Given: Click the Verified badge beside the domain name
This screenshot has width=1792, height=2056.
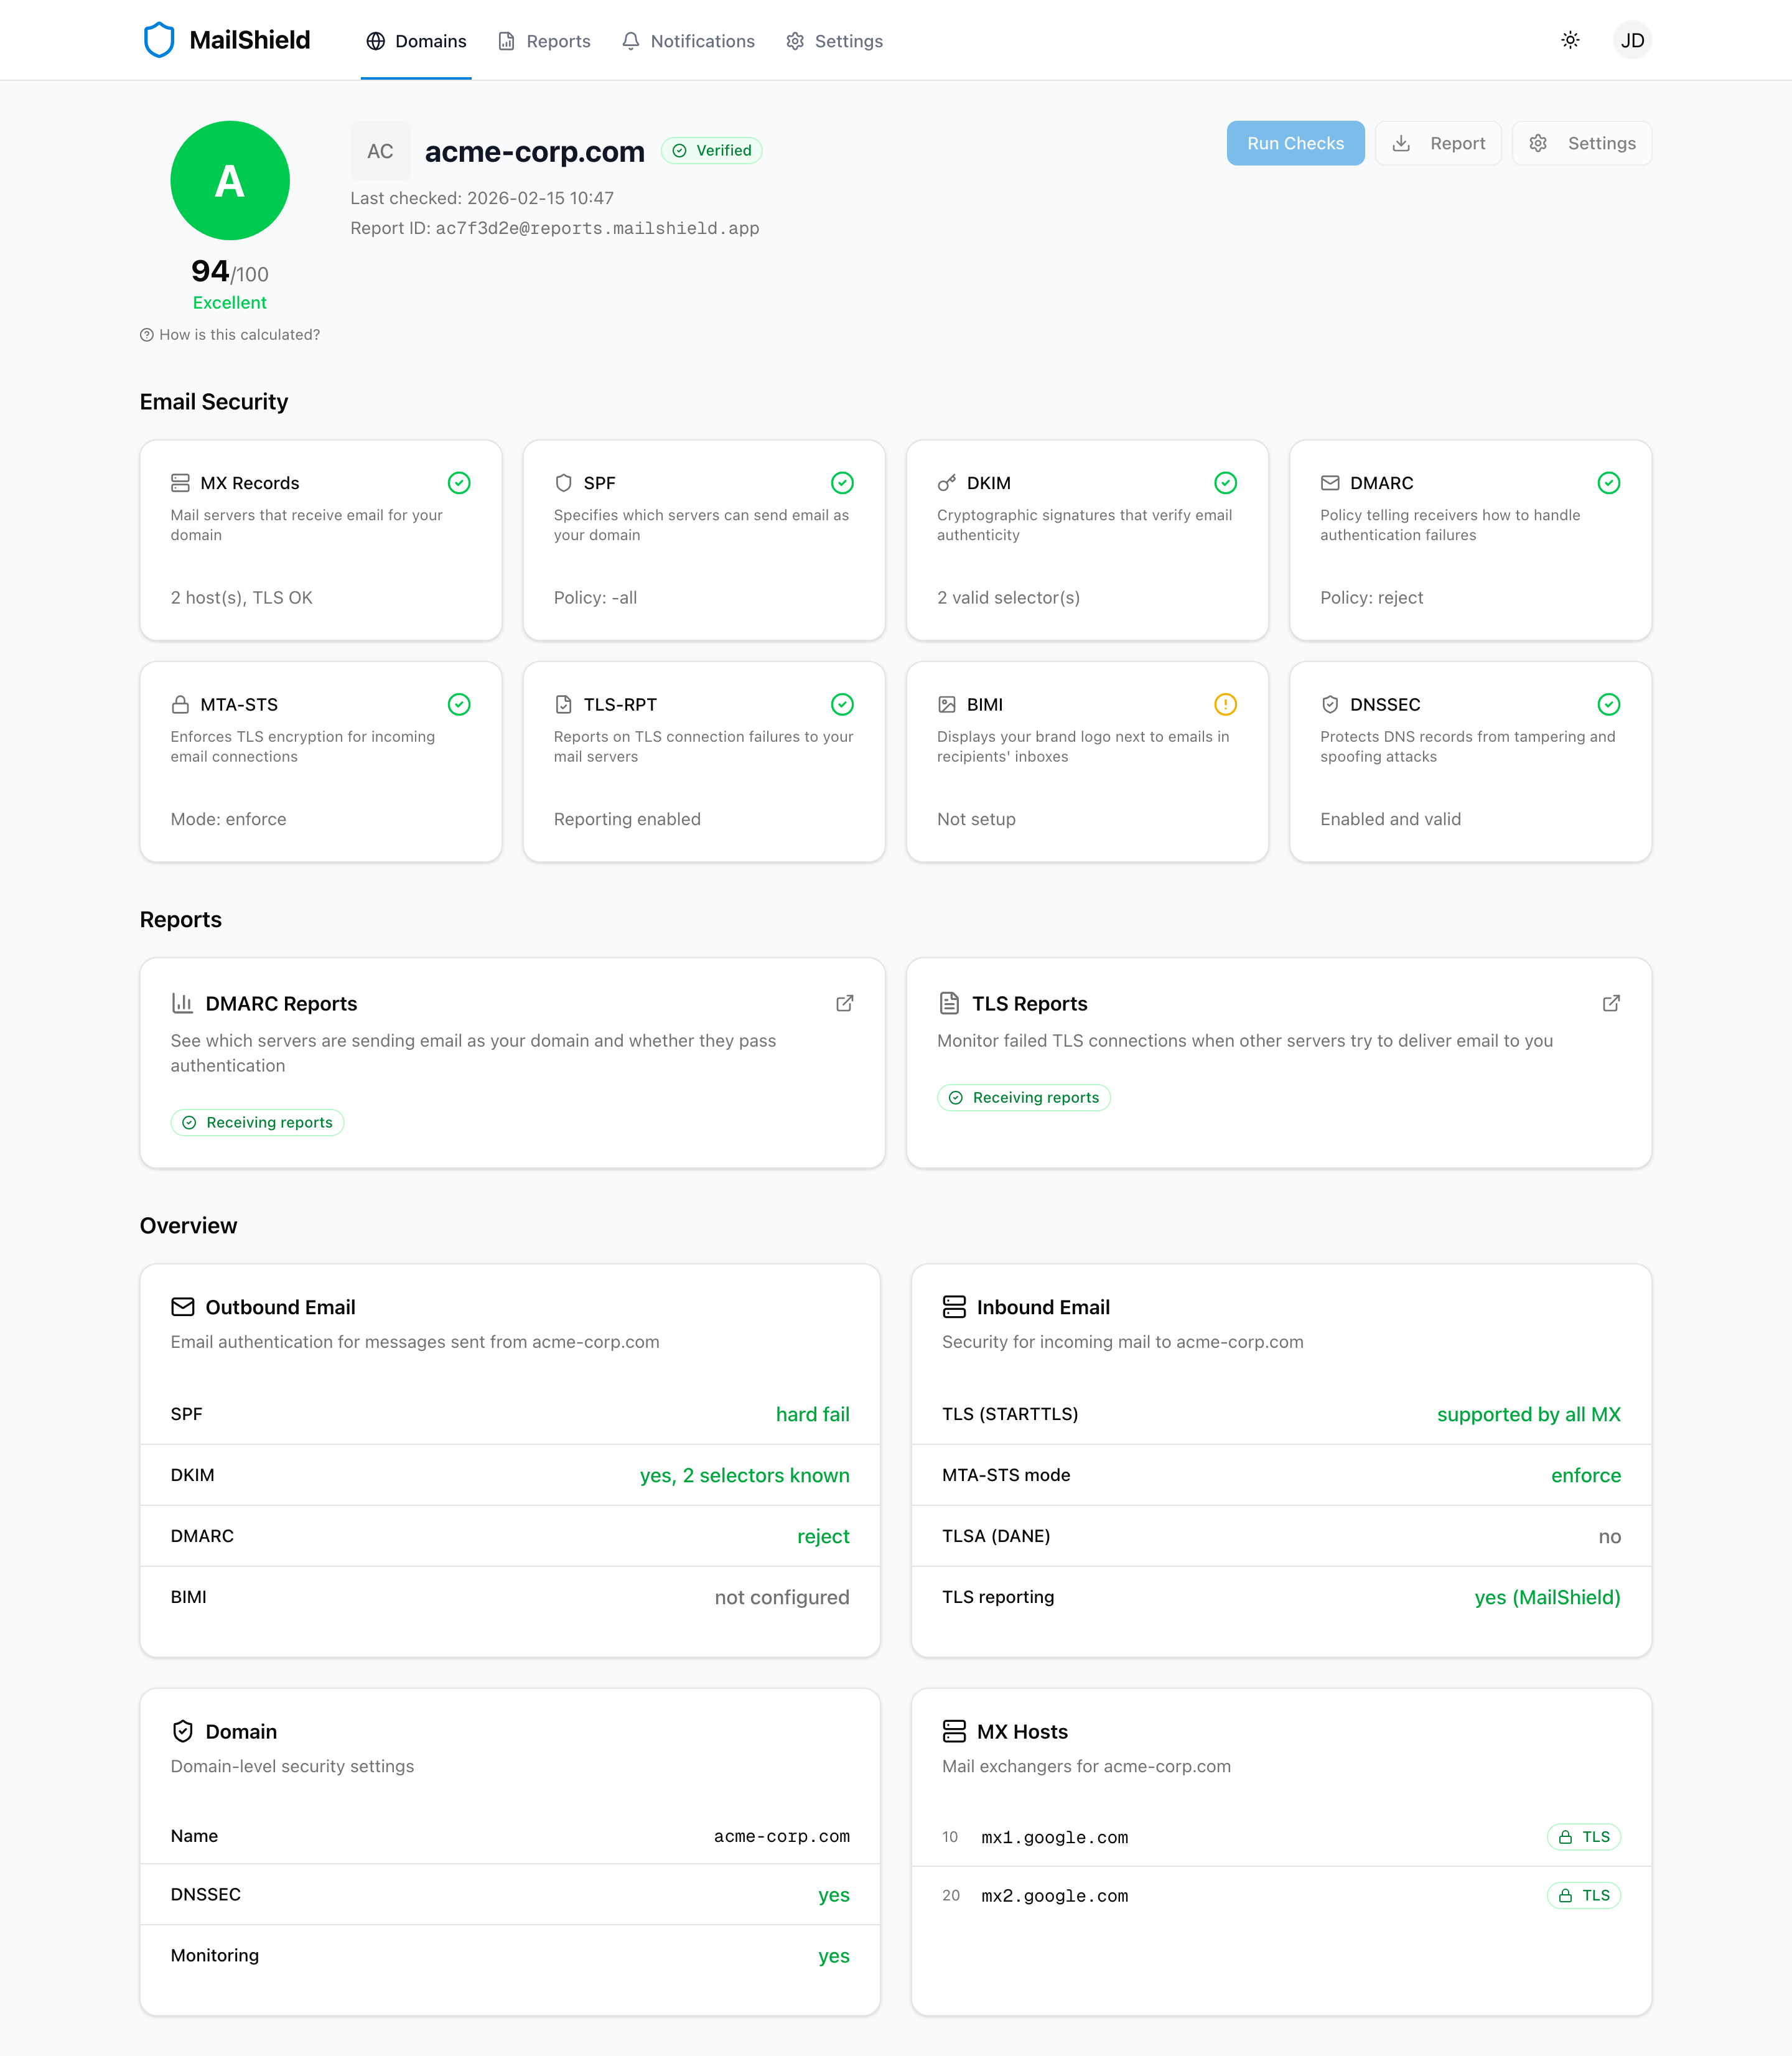Looking at the screenshot, I should (x=711, y=150).
